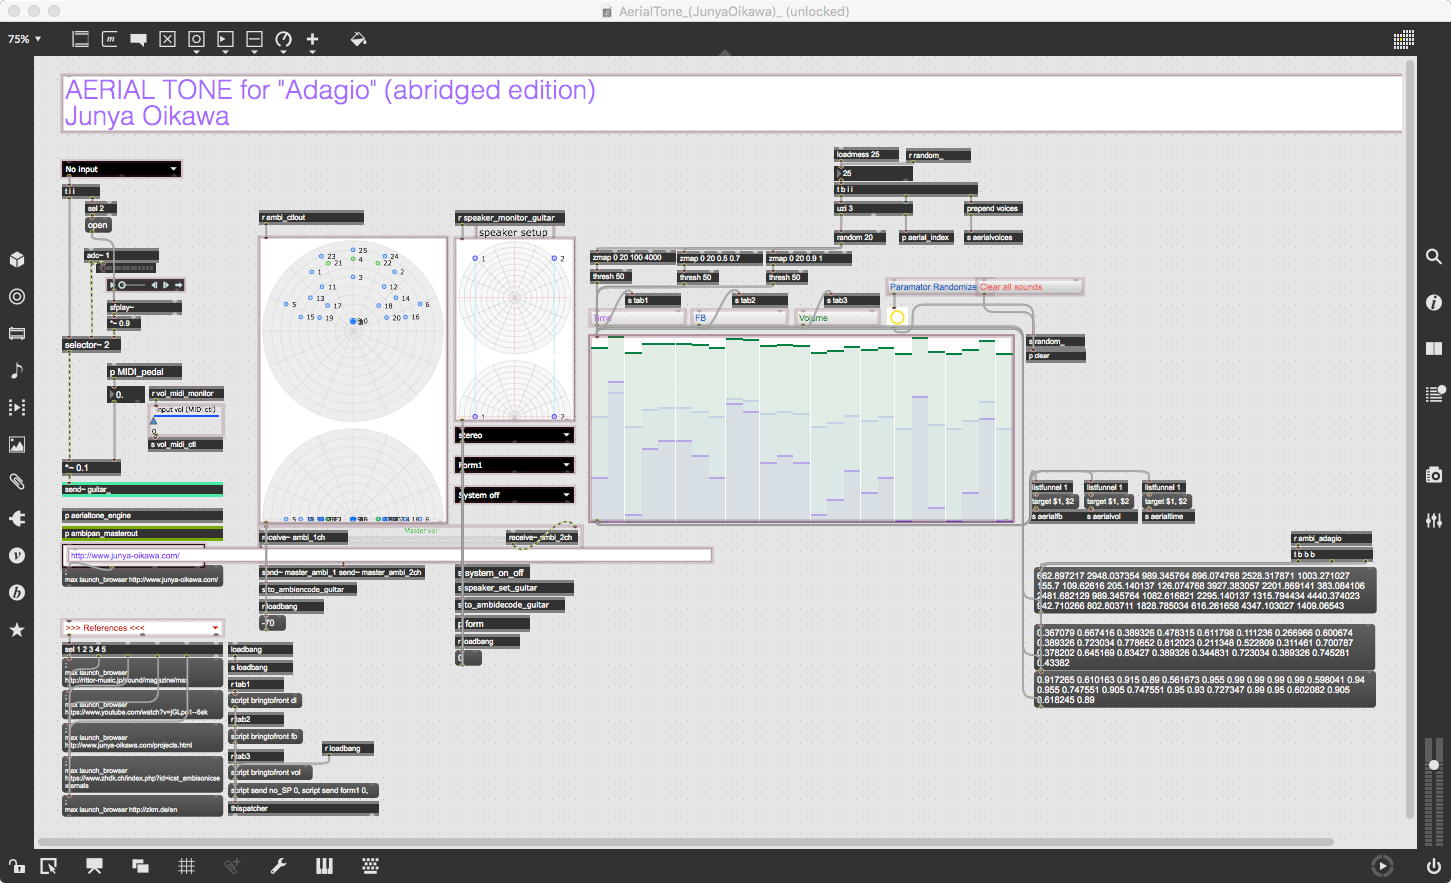The image size is (1451, 883).
Task: Insert a new object box from toolbar
Action: point(81,39)
